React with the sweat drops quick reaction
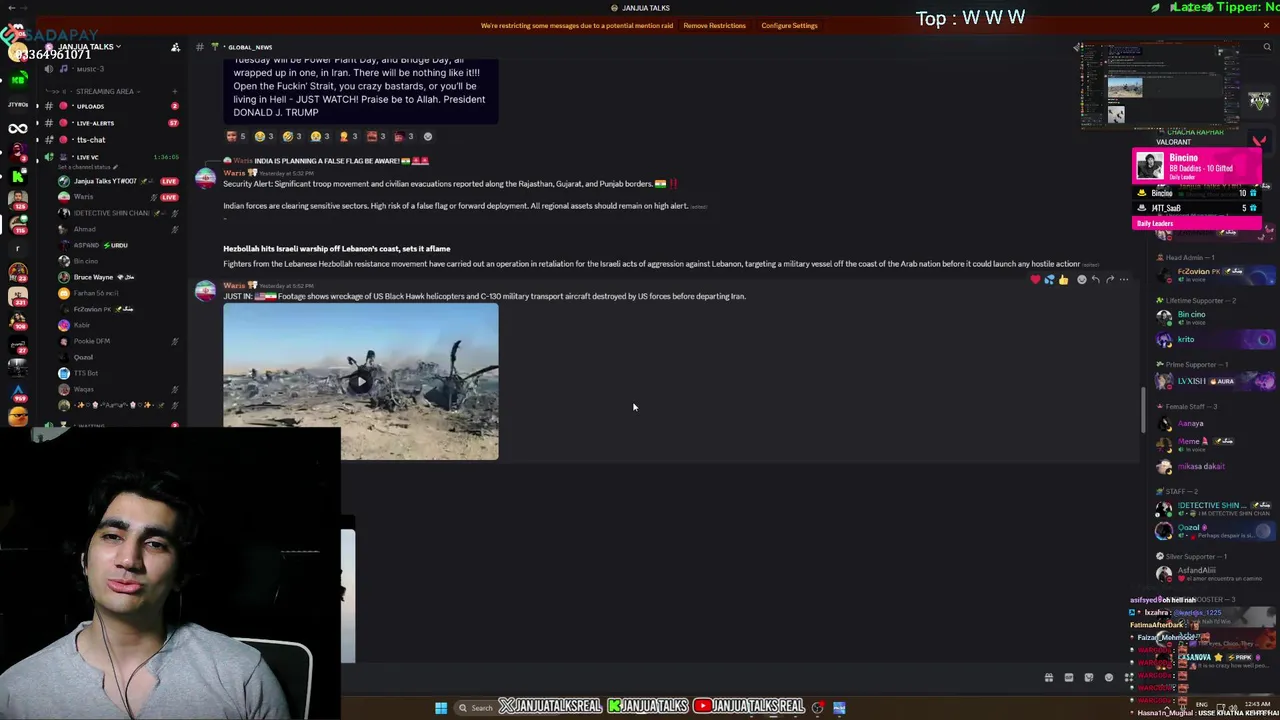This screenshot has width=1280, height=720. coord(1049,280)
